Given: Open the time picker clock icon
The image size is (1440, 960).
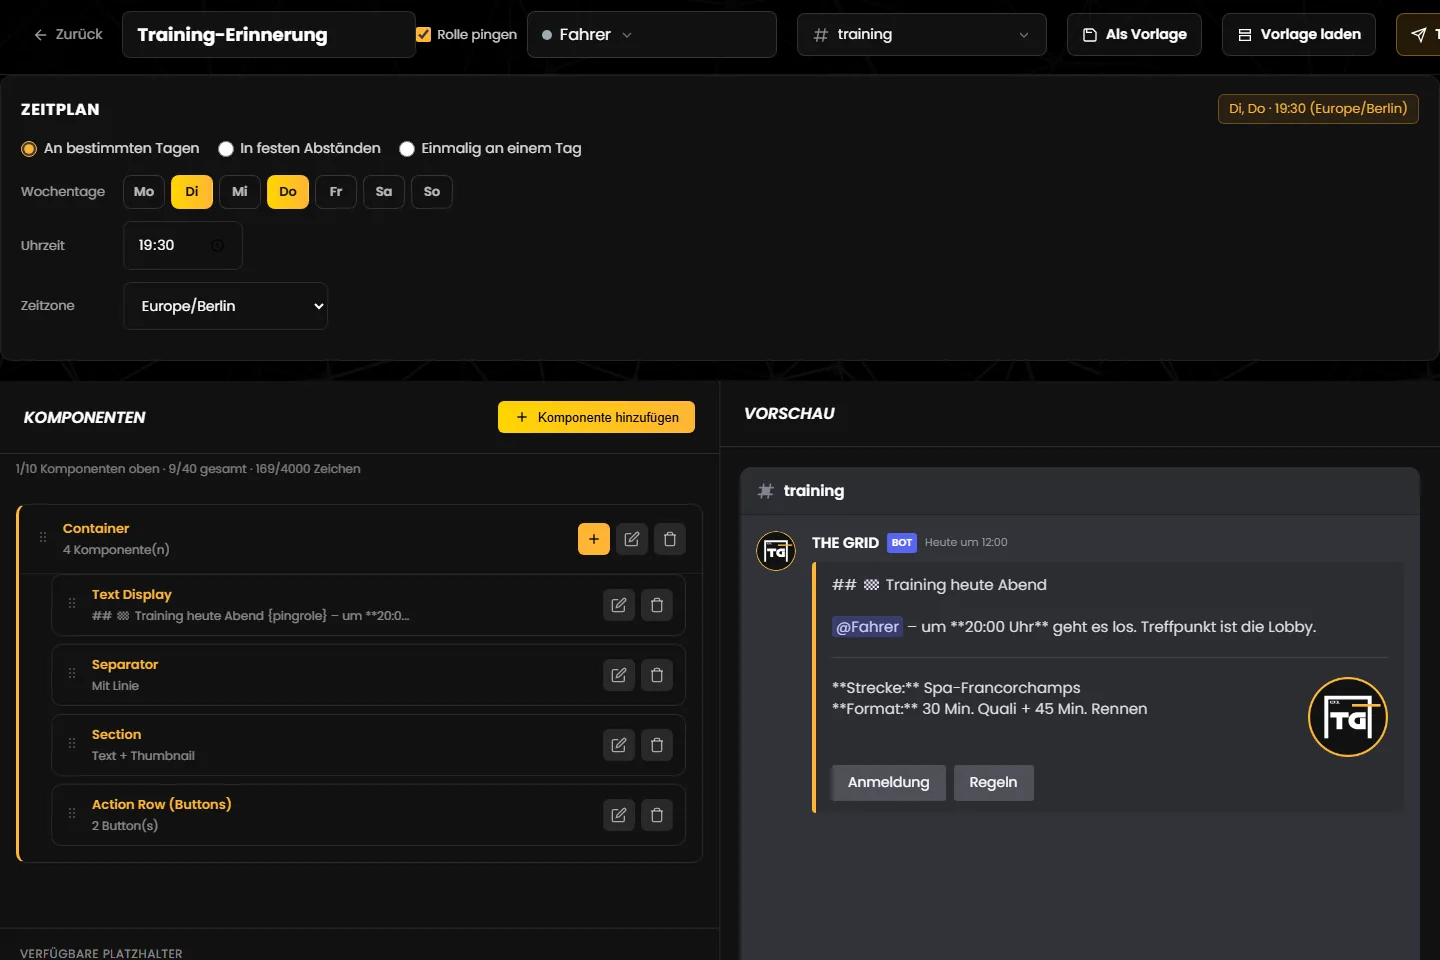Looking at the screenshot, I should point(217,245).
